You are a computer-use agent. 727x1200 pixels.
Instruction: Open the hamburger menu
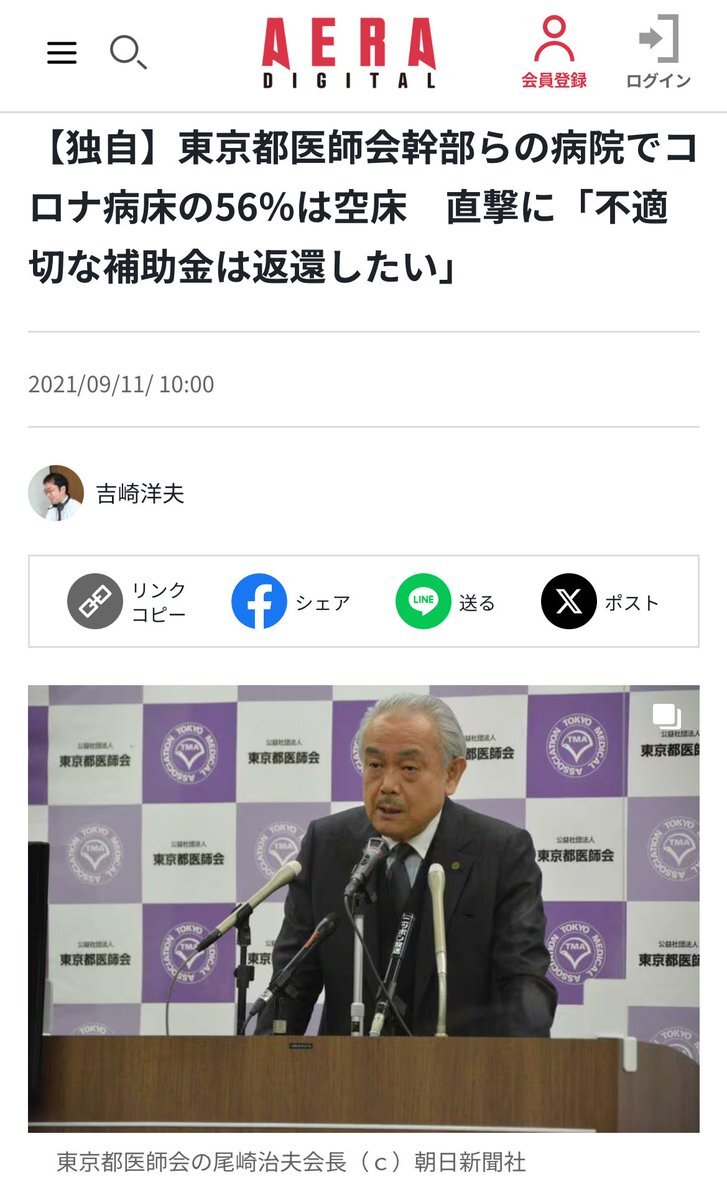(x=62, y=53)
